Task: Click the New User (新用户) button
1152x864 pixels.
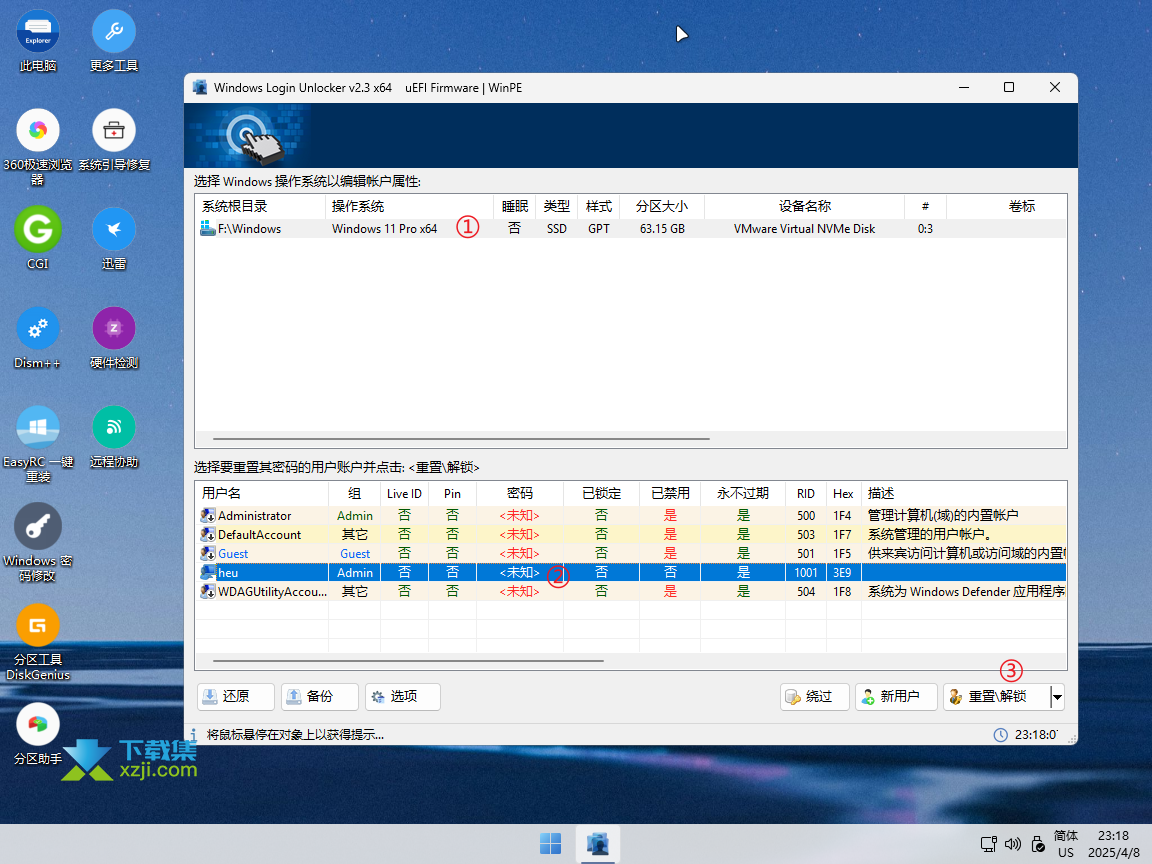Action: (x=896, y=697)
